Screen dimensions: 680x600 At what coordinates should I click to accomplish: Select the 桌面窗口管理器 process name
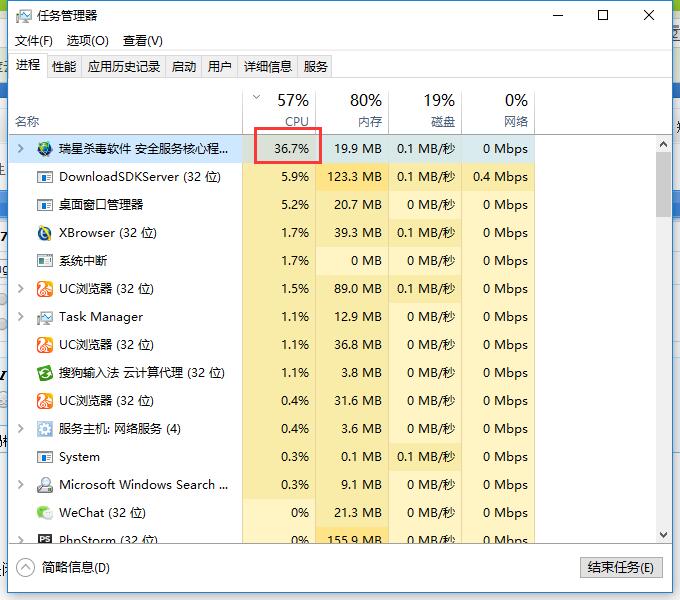pos(101,205)
